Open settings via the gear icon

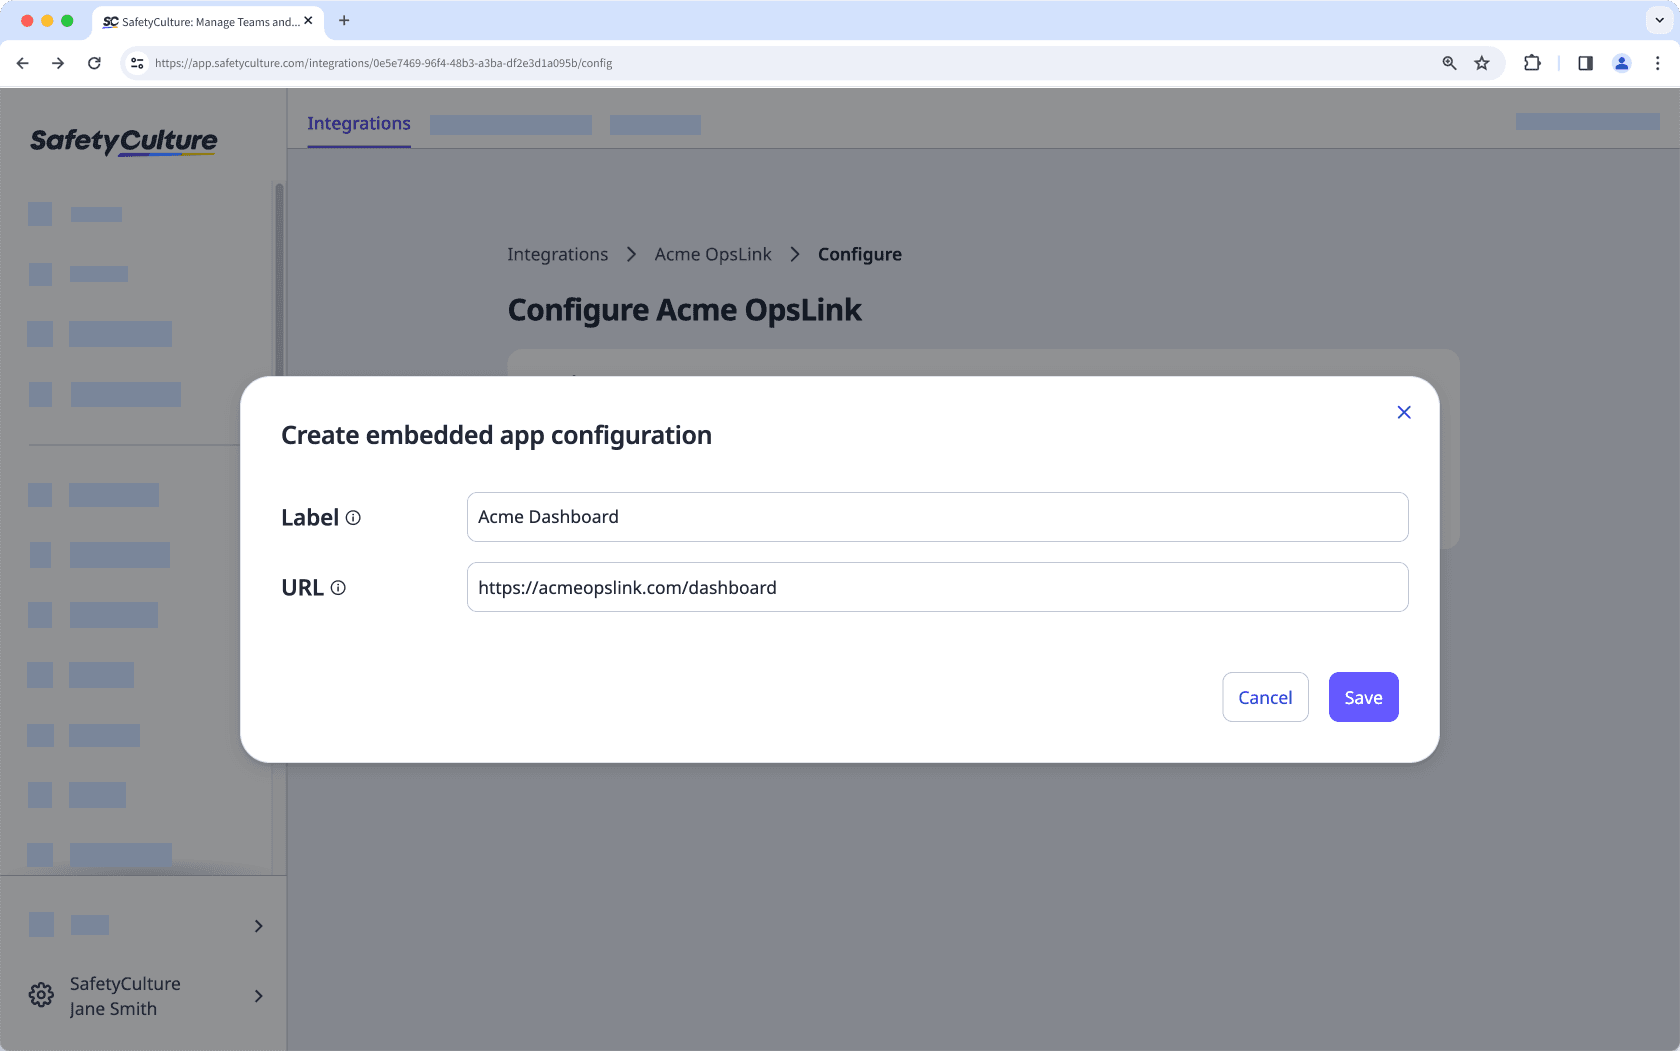point(40,994)
